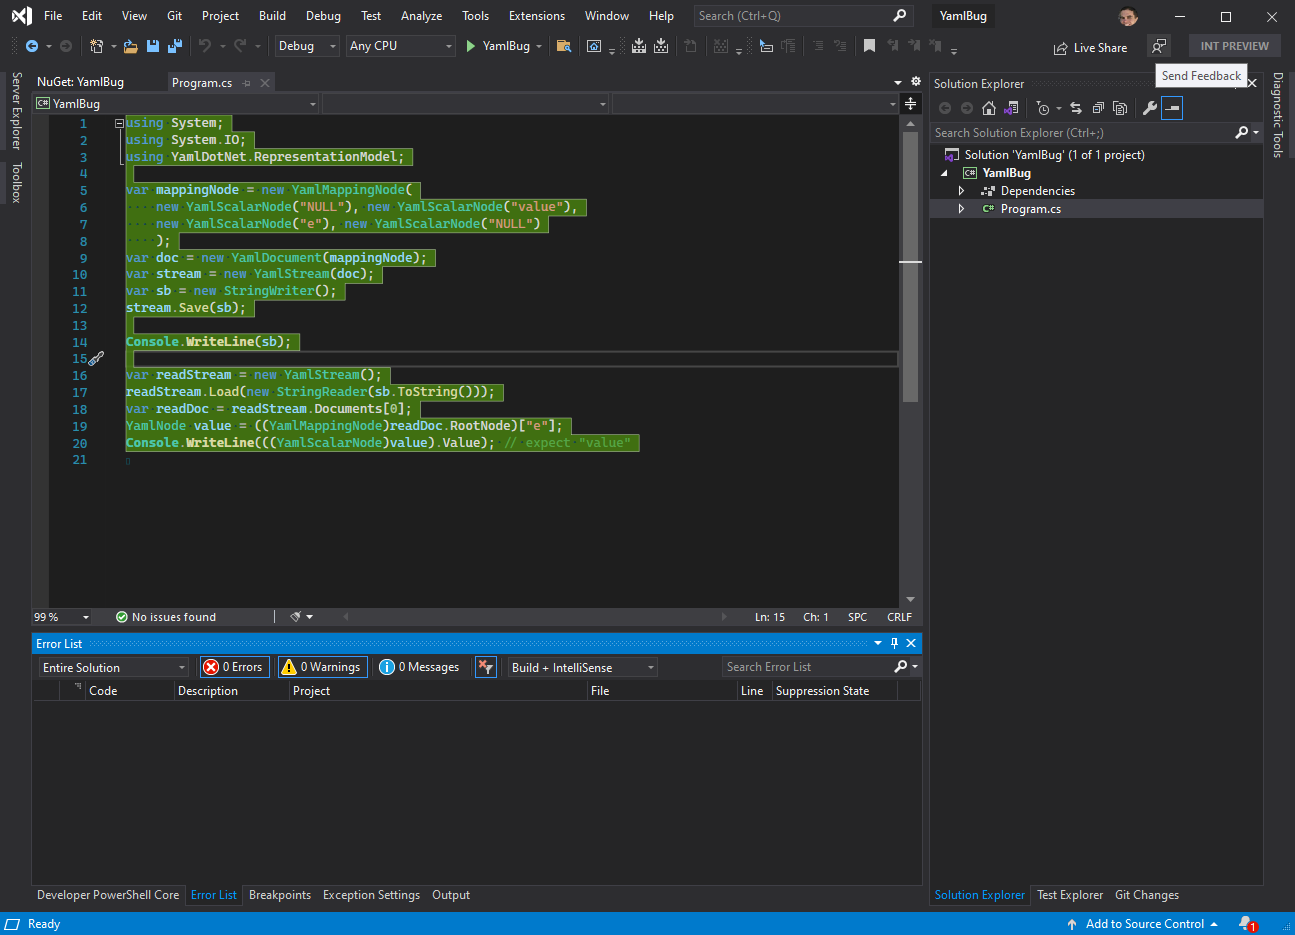Click the 0 Warnings button in Error List
1295x935 pixels.
click(322, 666)
